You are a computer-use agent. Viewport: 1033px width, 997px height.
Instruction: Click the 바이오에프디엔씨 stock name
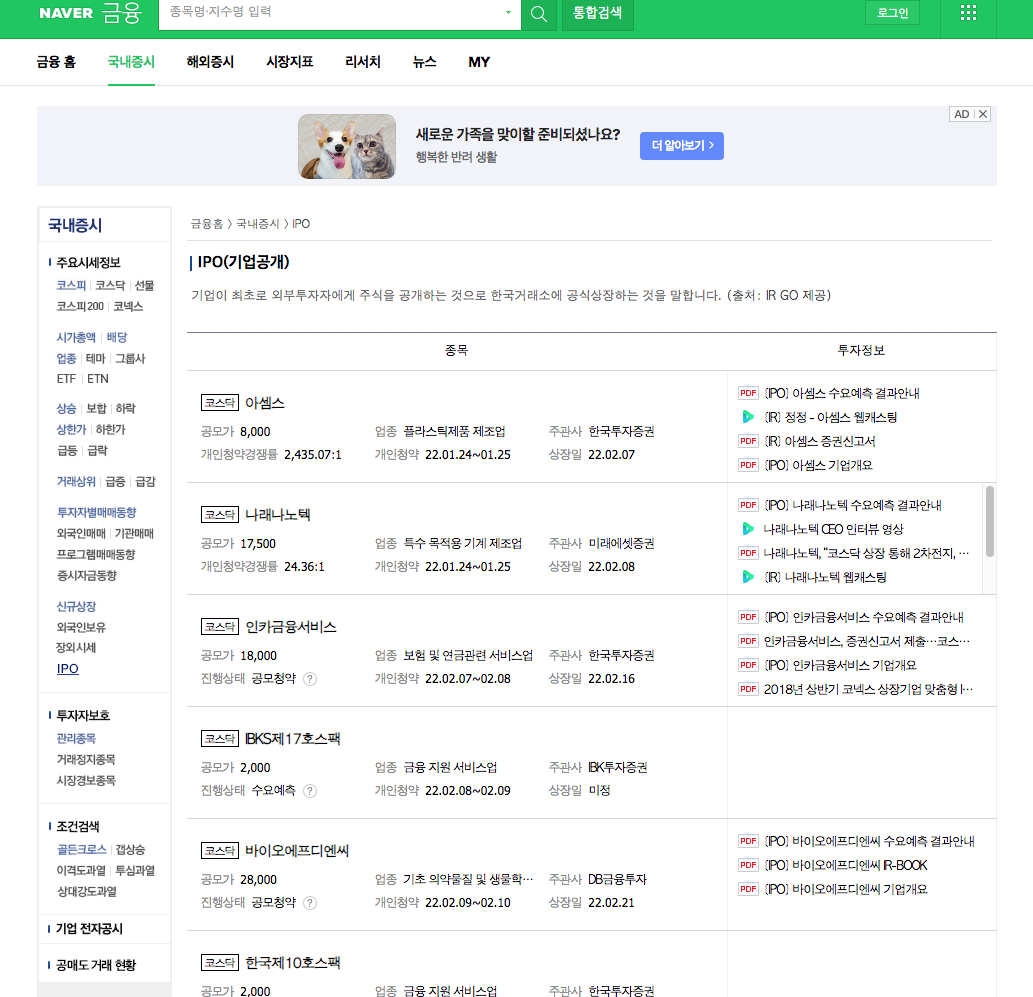[297, 851]
